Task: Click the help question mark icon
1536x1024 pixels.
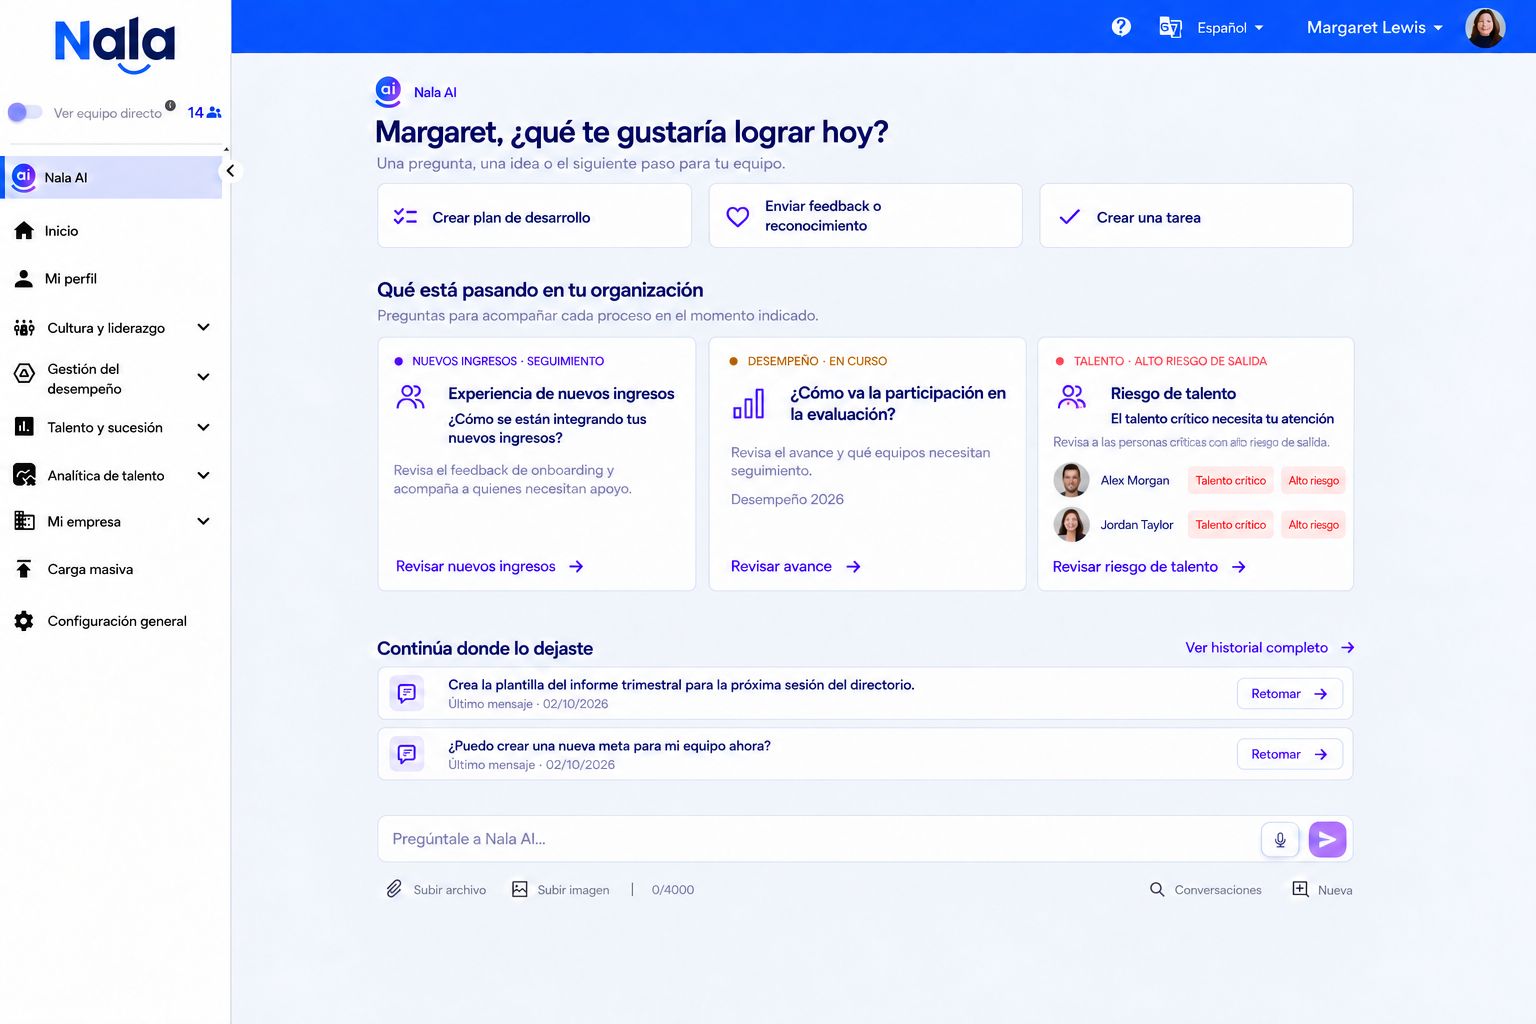Action: (1121, 27)
